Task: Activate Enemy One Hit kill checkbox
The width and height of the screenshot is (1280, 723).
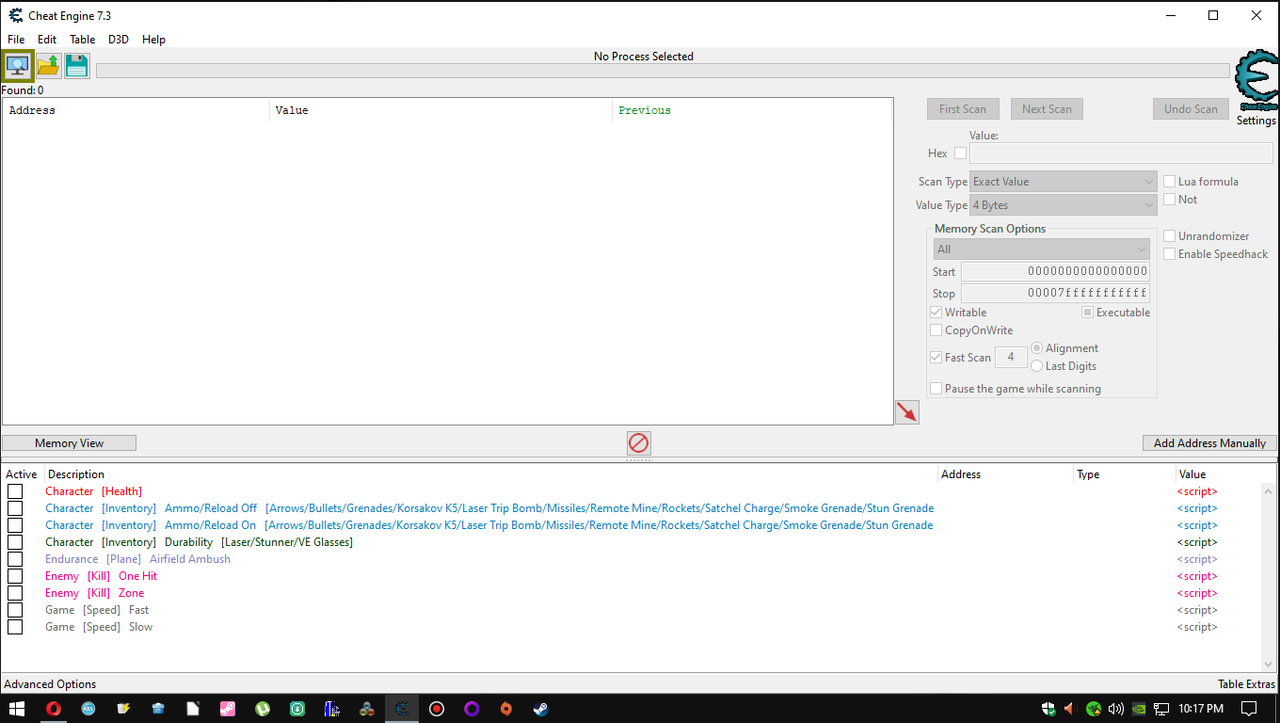Action: click(x=15, y=576)
